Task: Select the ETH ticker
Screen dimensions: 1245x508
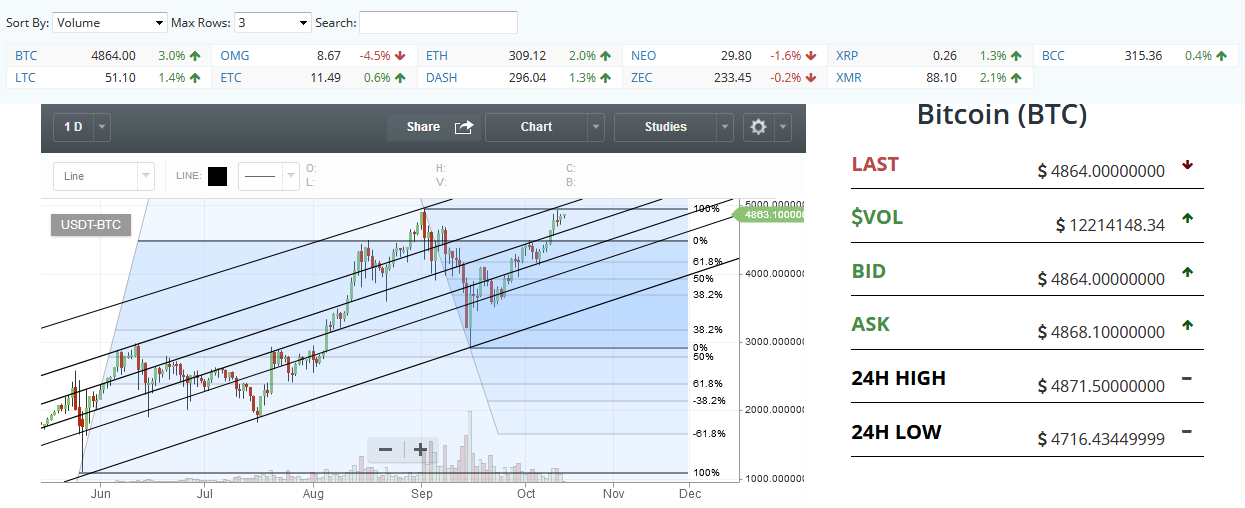Action: tap(437, 55)
